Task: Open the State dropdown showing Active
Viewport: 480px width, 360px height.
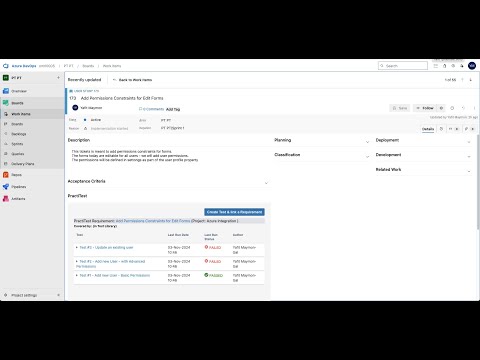Action: click(x=97, y=120)
